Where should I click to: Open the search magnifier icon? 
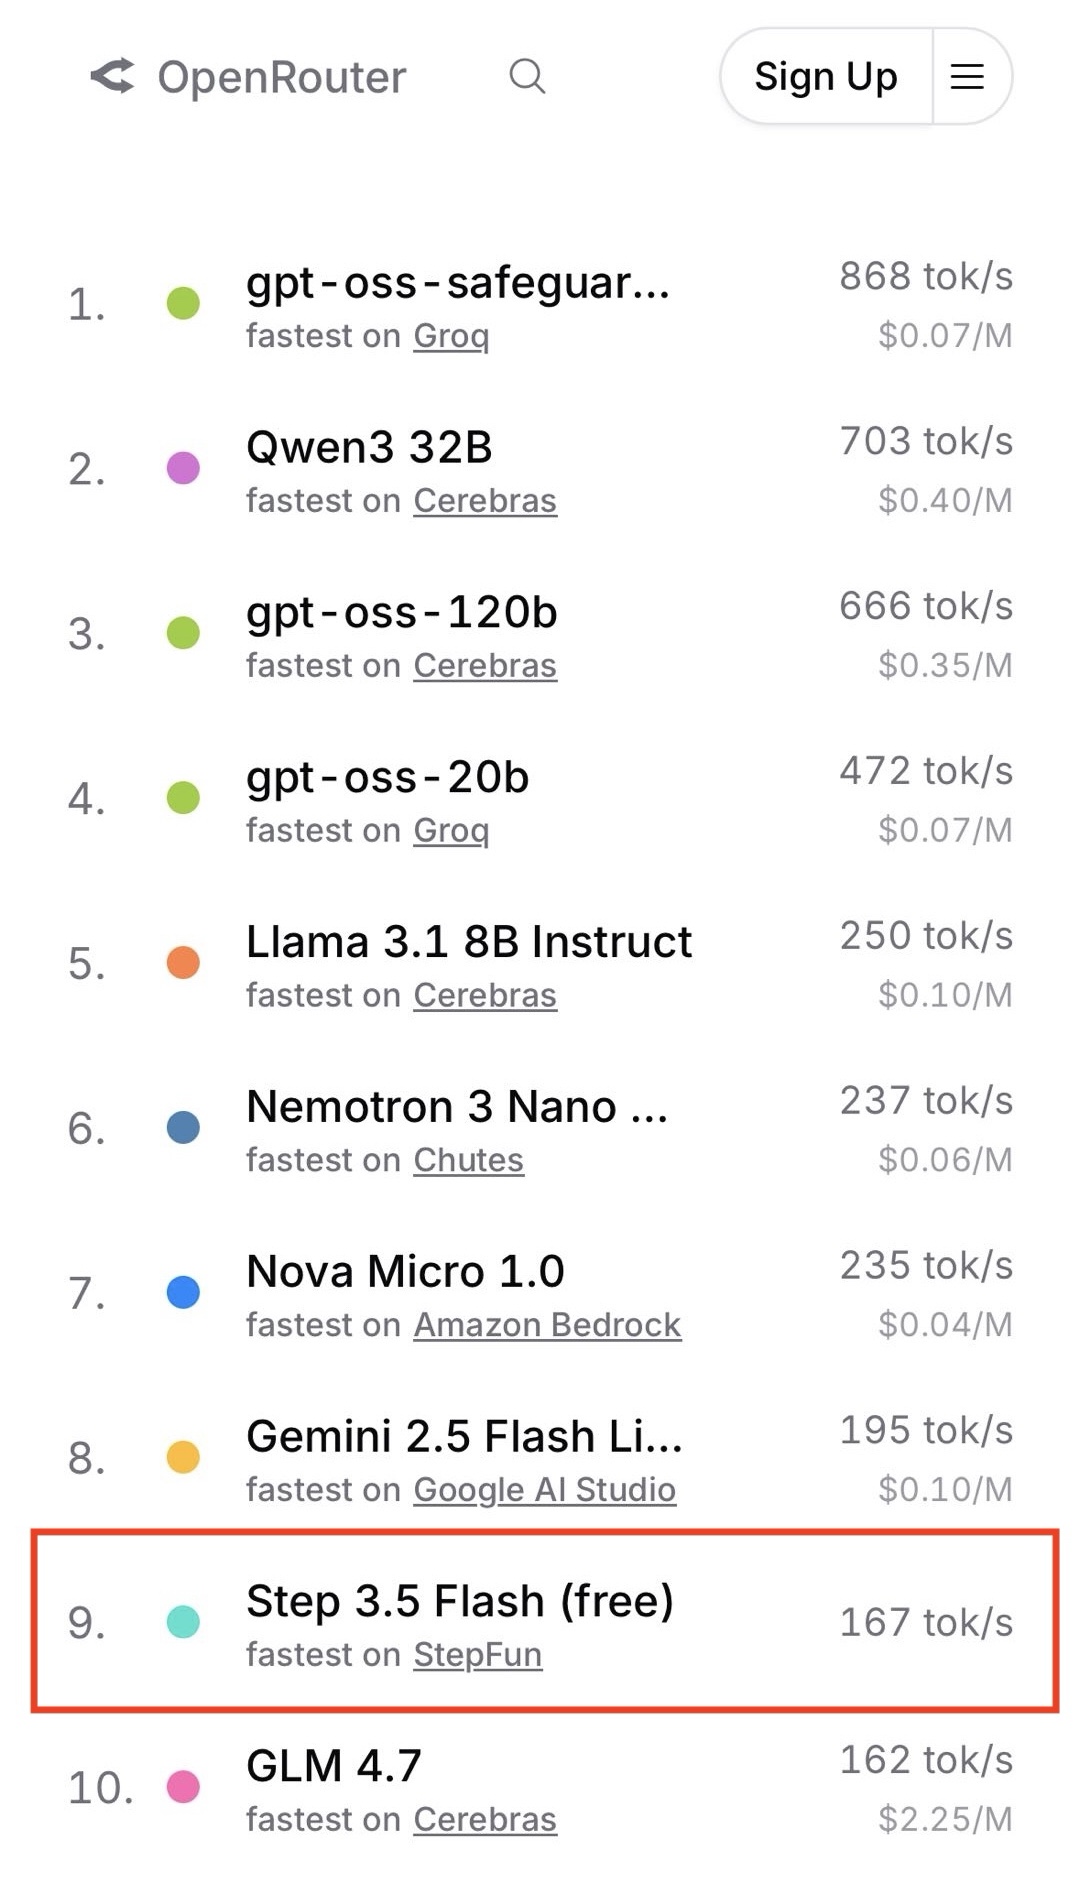click(527, 76)
